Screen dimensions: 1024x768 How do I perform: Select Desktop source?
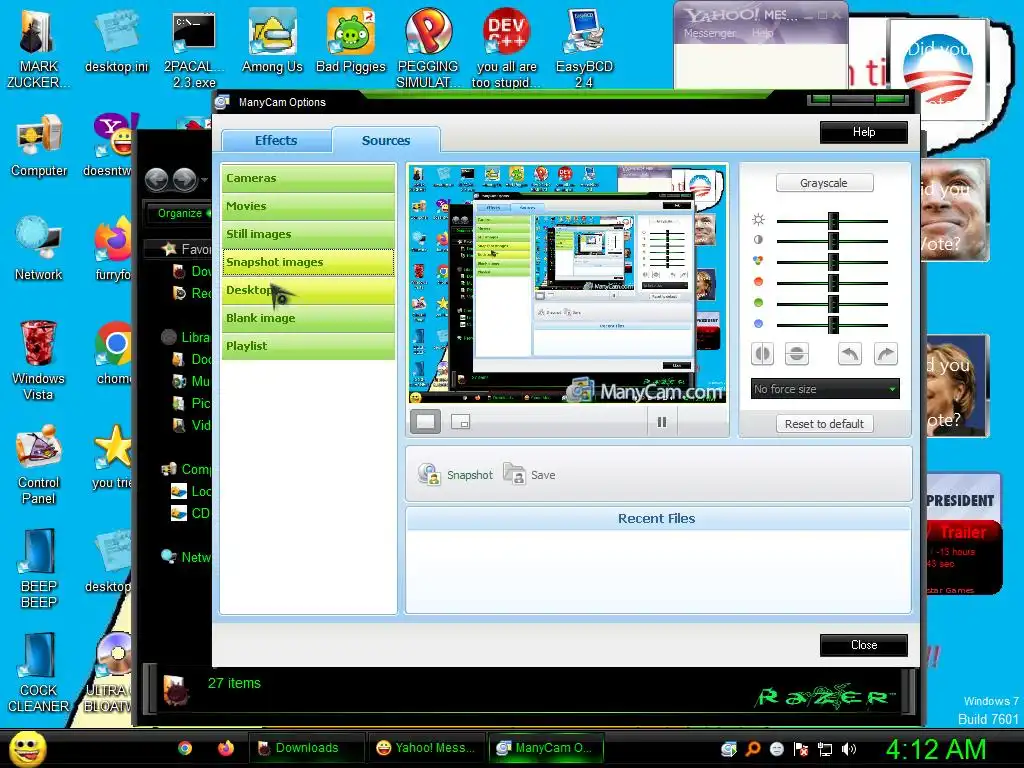click(x=308, y=290)
